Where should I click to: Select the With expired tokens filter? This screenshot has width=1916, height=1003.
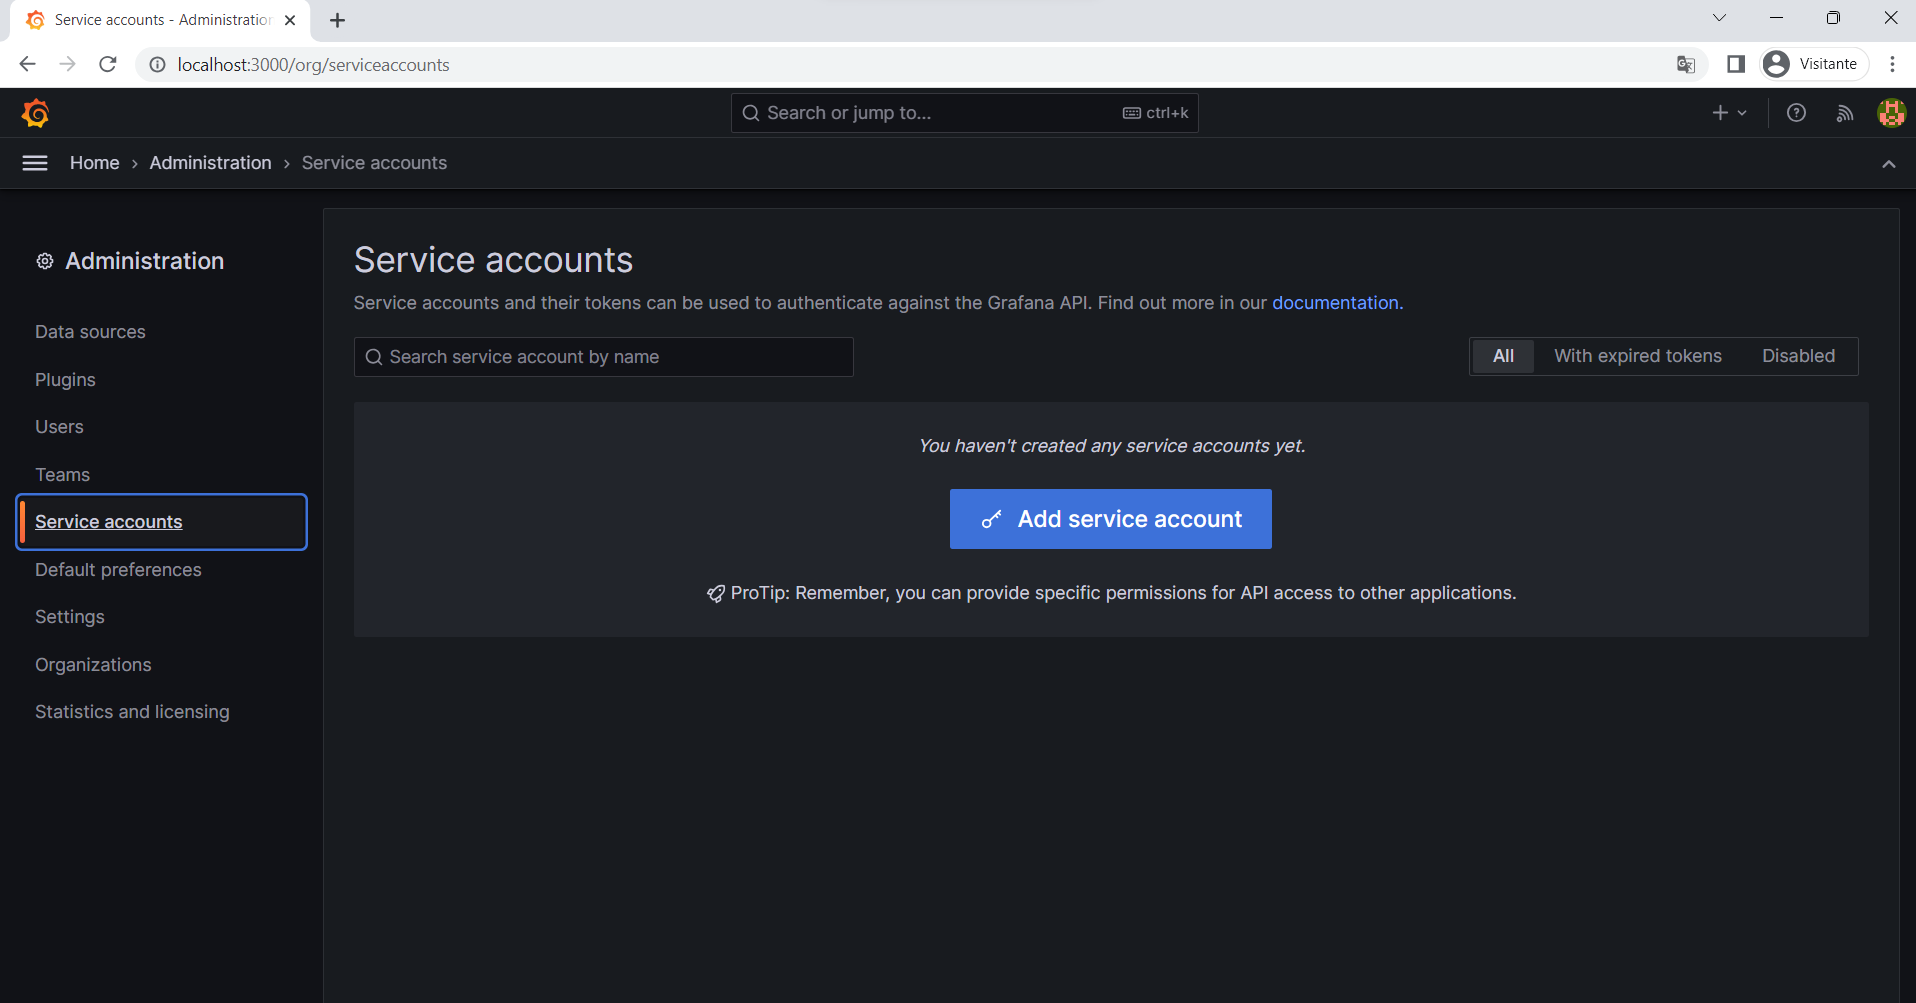(x=1637, y=356)
